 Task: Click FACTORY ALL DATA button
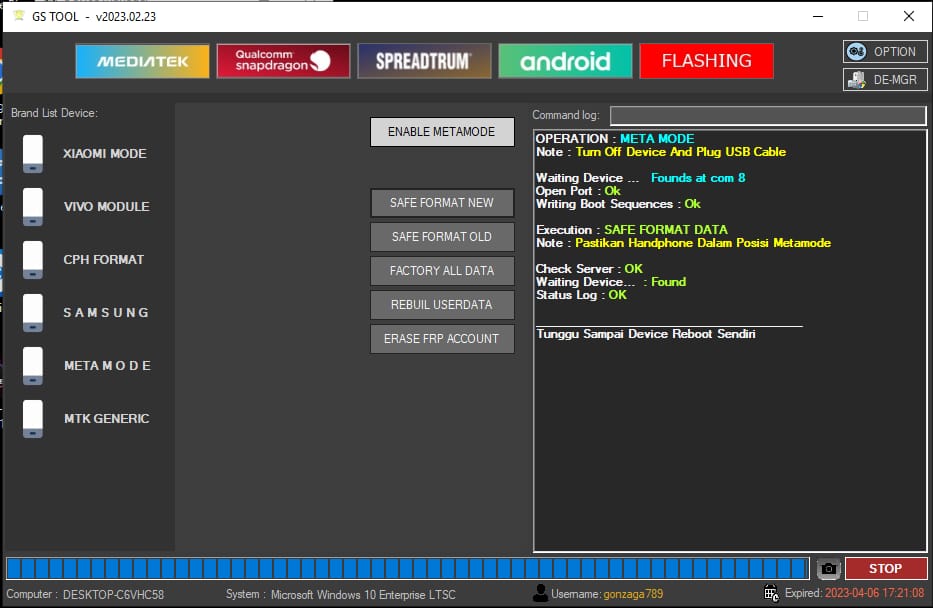coord(442,271)
